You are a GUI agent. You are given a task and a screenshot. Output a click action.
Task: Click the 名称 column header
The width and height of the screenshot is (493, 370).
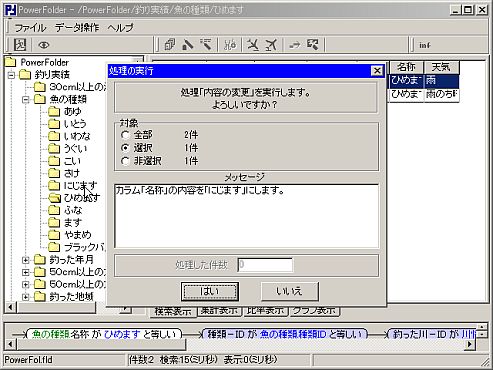pyautogui.click(x=406, y=67)
